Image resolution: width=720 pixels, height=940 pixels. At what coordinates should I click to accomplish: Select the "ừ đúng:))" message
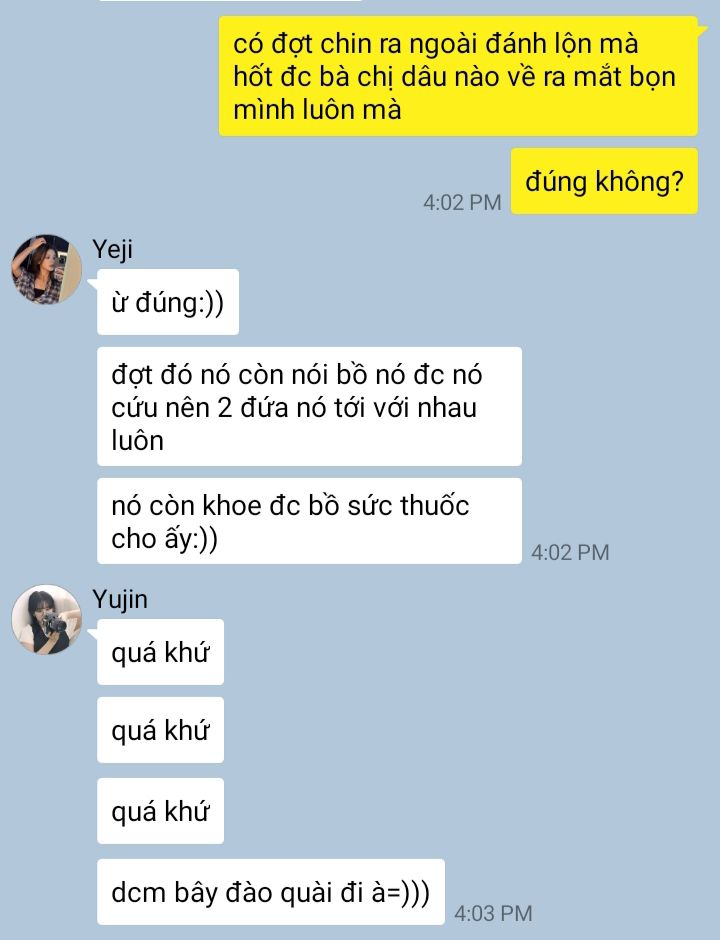pyautogui.click(x=168, y=302)
